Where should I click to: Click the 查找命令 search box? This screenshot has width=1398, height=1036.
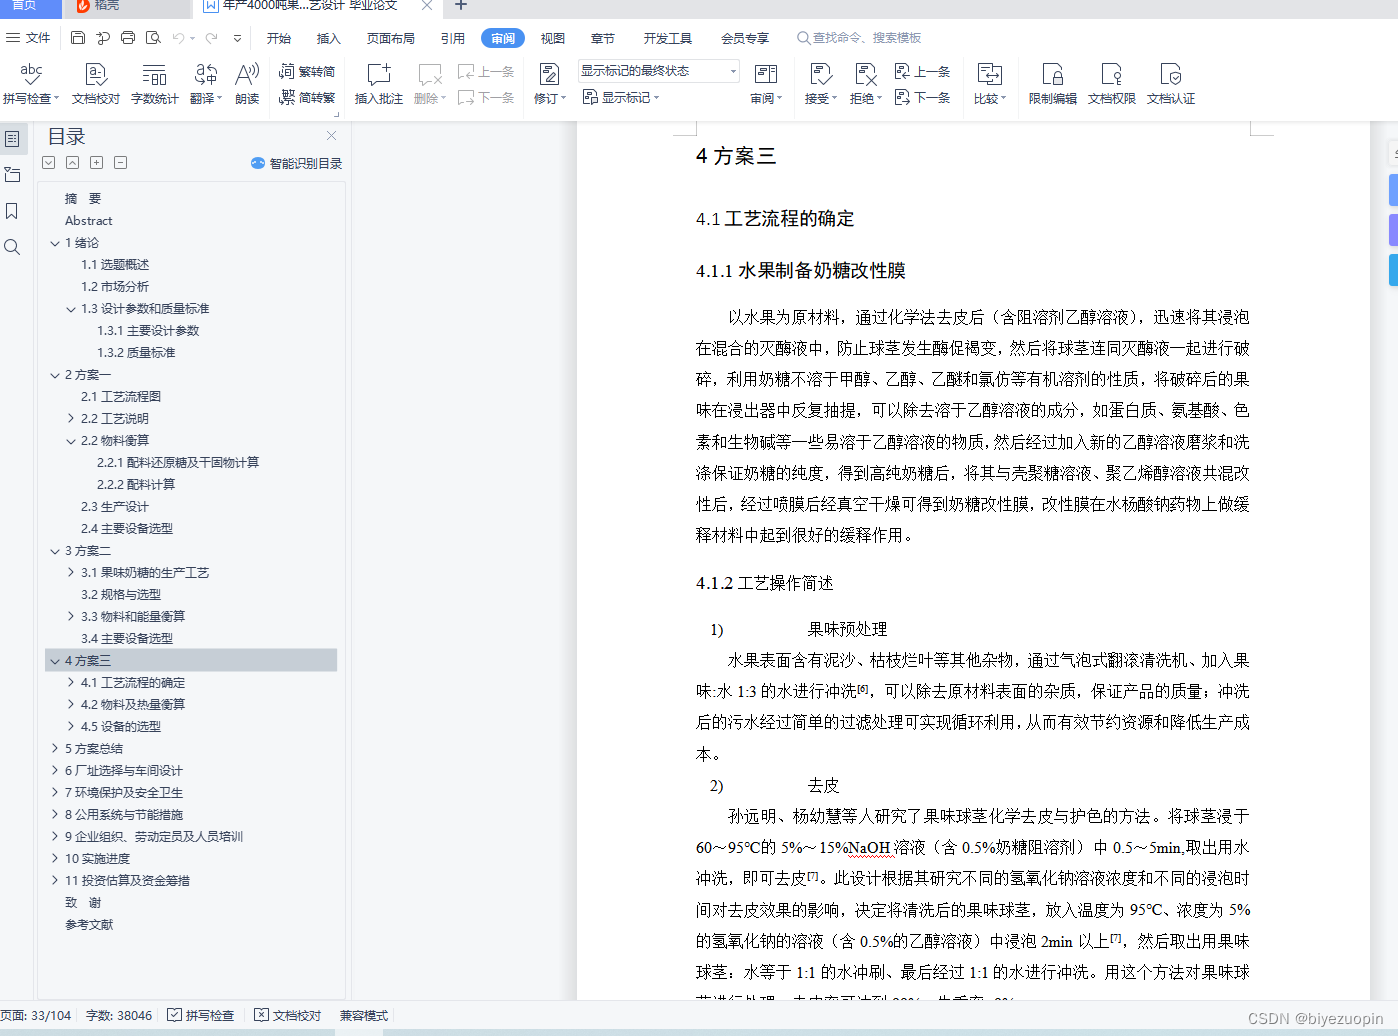[860, 38]
